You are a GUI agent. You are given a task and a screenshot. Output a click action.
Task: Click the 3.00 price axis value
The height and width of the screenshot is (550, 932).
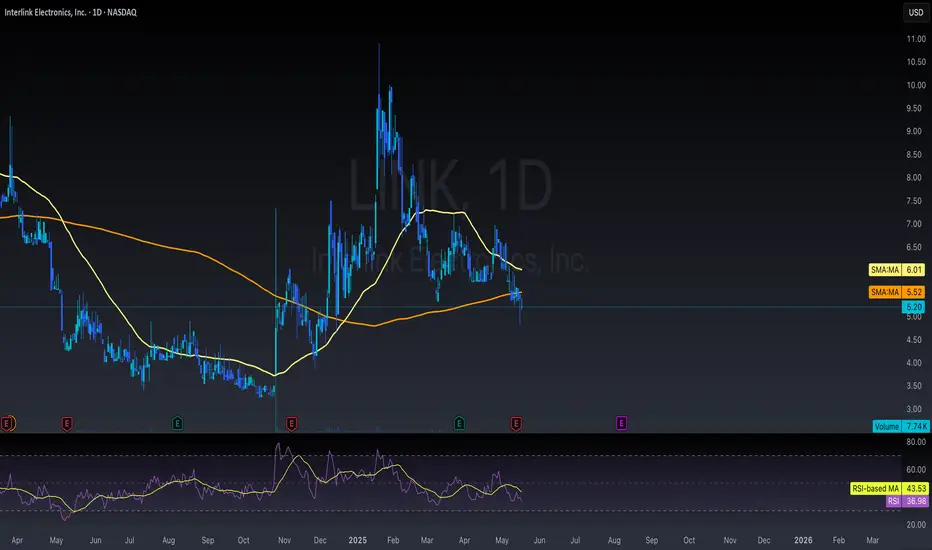pos(914,409)
